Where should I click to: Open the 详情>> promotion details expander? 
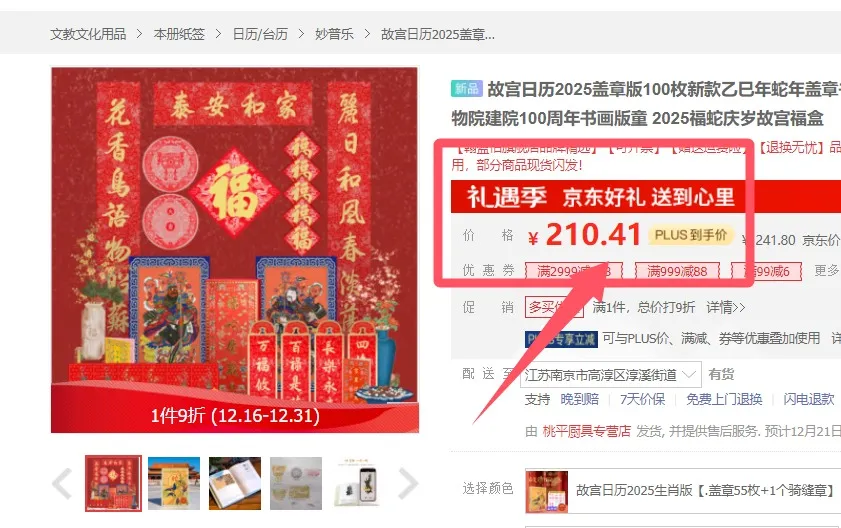(x=726, y=307)
